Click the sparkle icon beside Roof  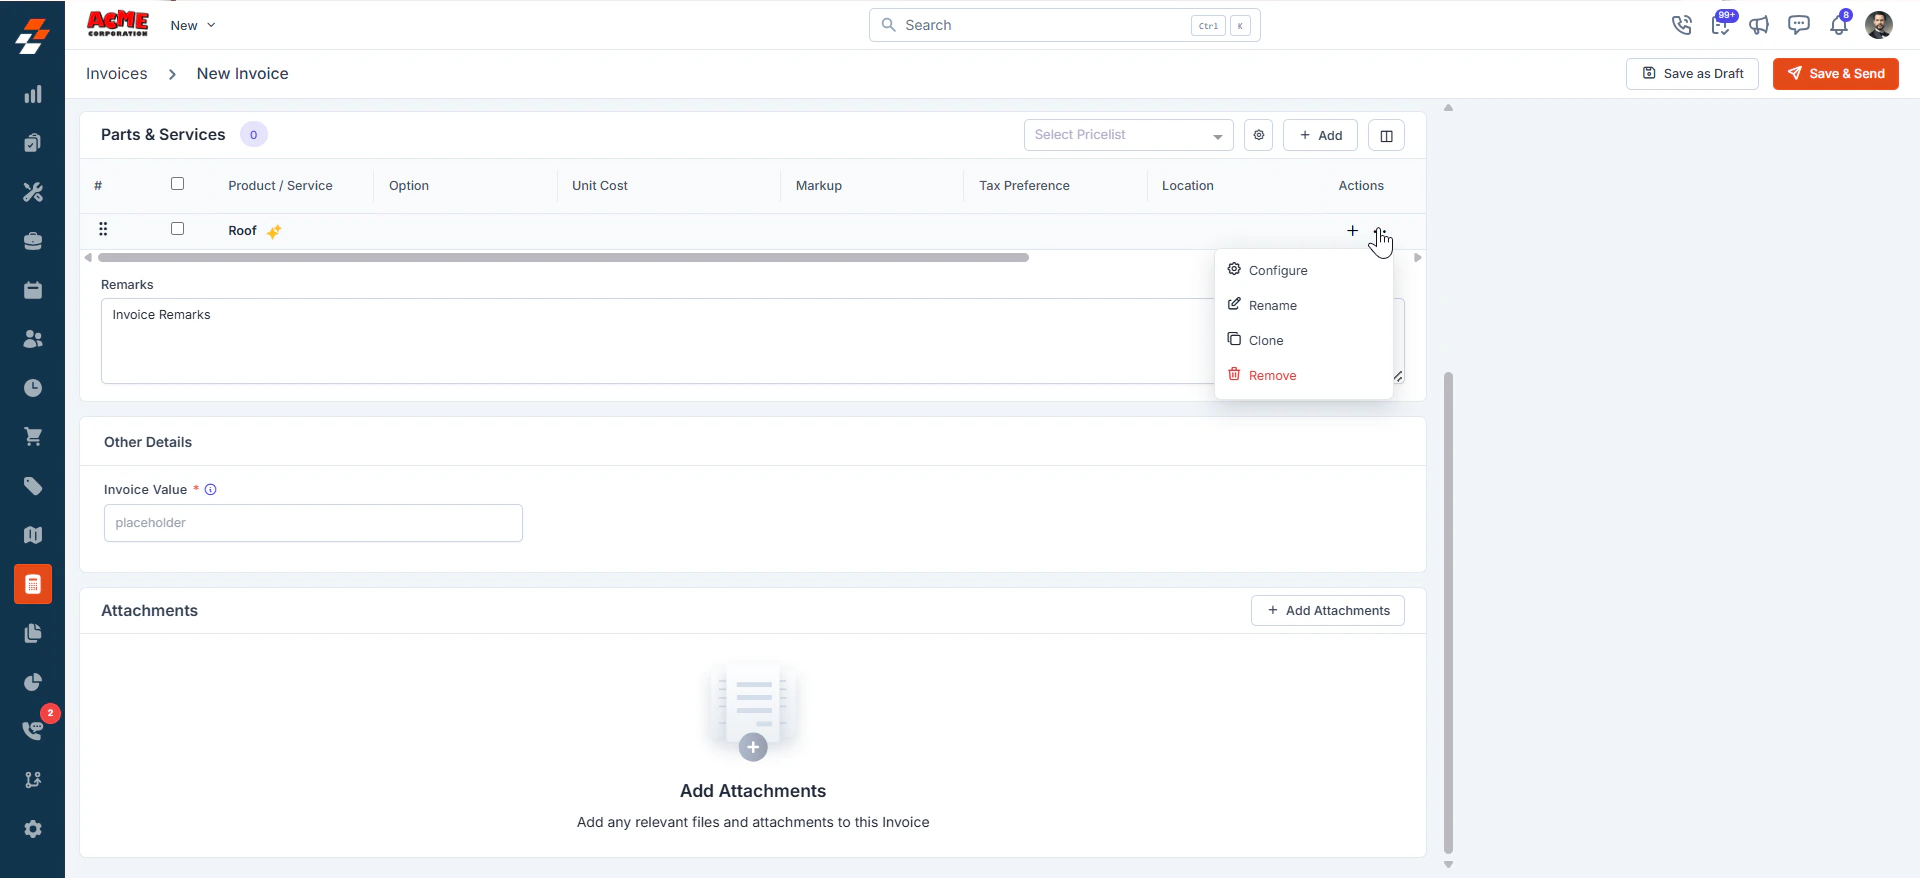(x=274, y=231)
